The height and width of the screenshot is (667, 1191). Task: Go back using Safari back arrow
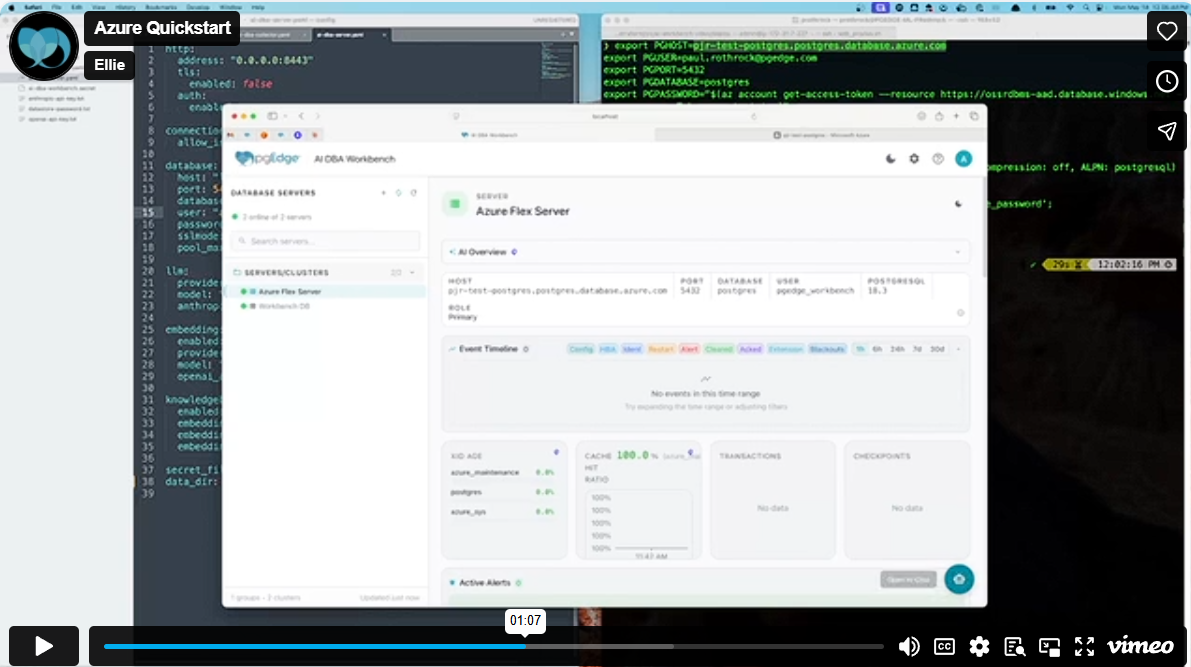(x=301, y=116)
